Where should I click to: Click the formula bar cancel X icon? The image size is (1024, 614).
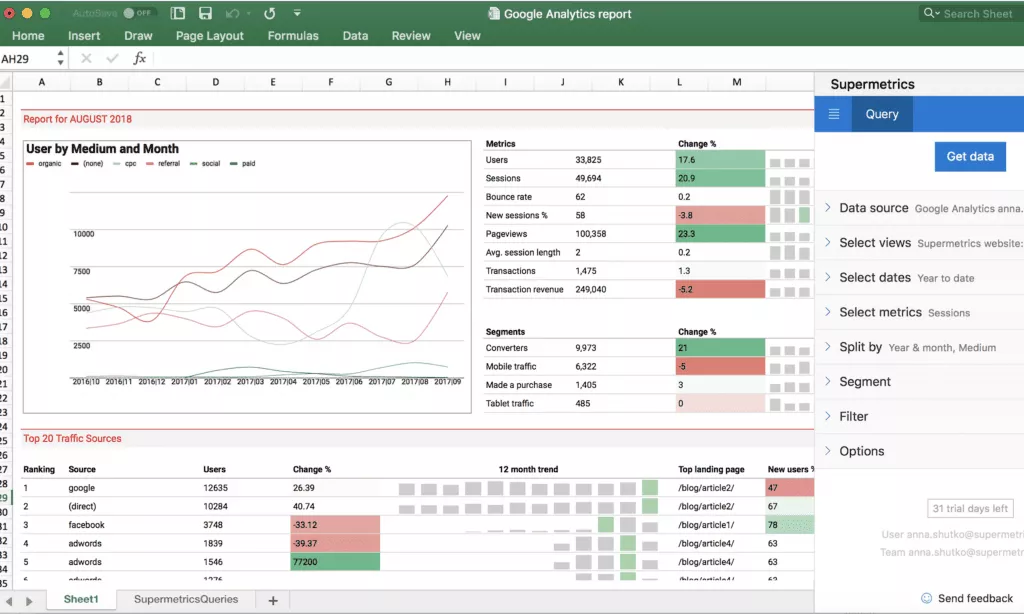point(86,59)
